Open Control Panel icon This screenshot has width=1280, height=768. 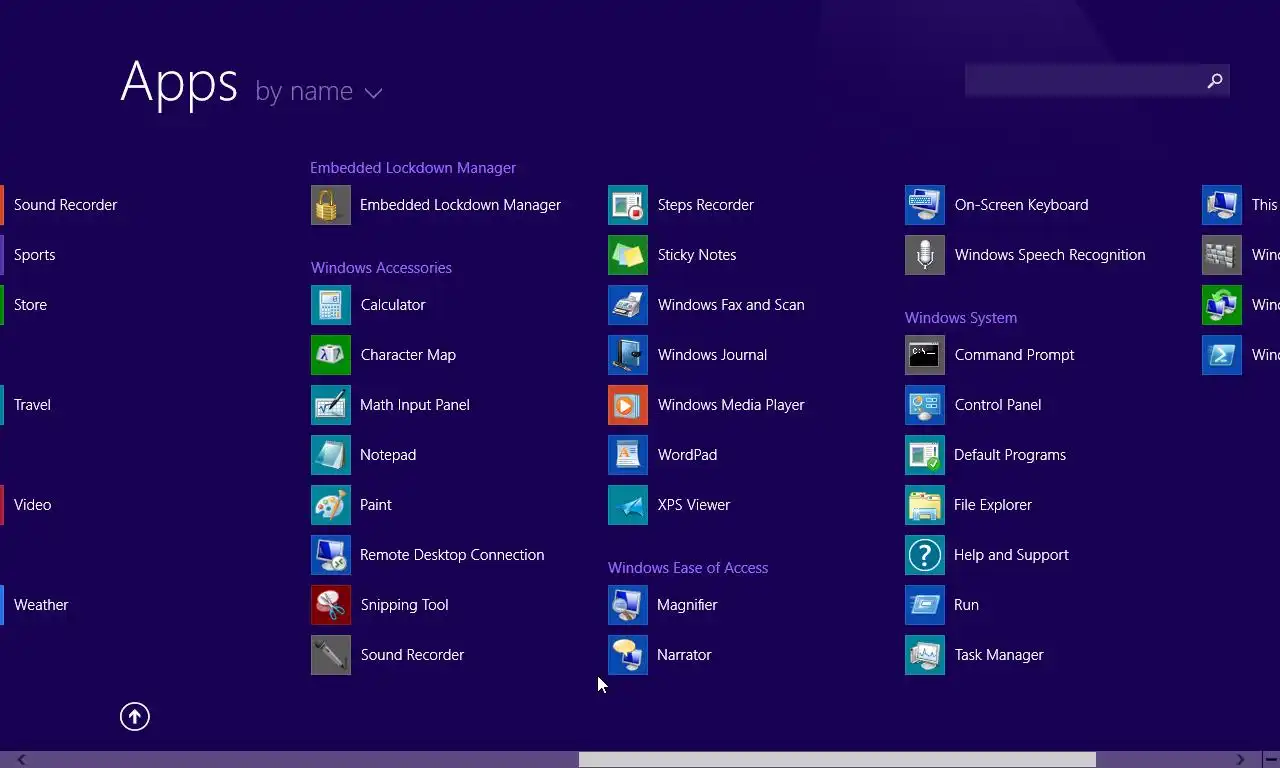point(925,405)
